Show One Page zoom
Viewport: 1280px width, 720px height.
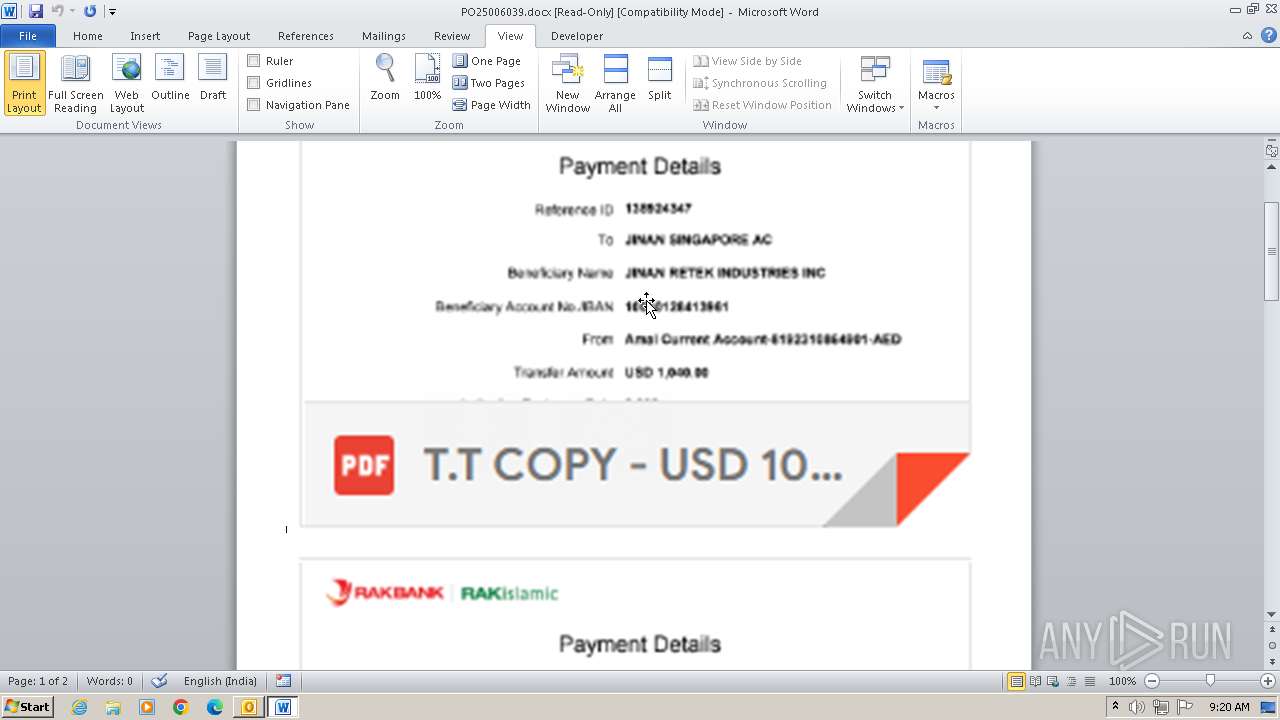click(487, 61)
